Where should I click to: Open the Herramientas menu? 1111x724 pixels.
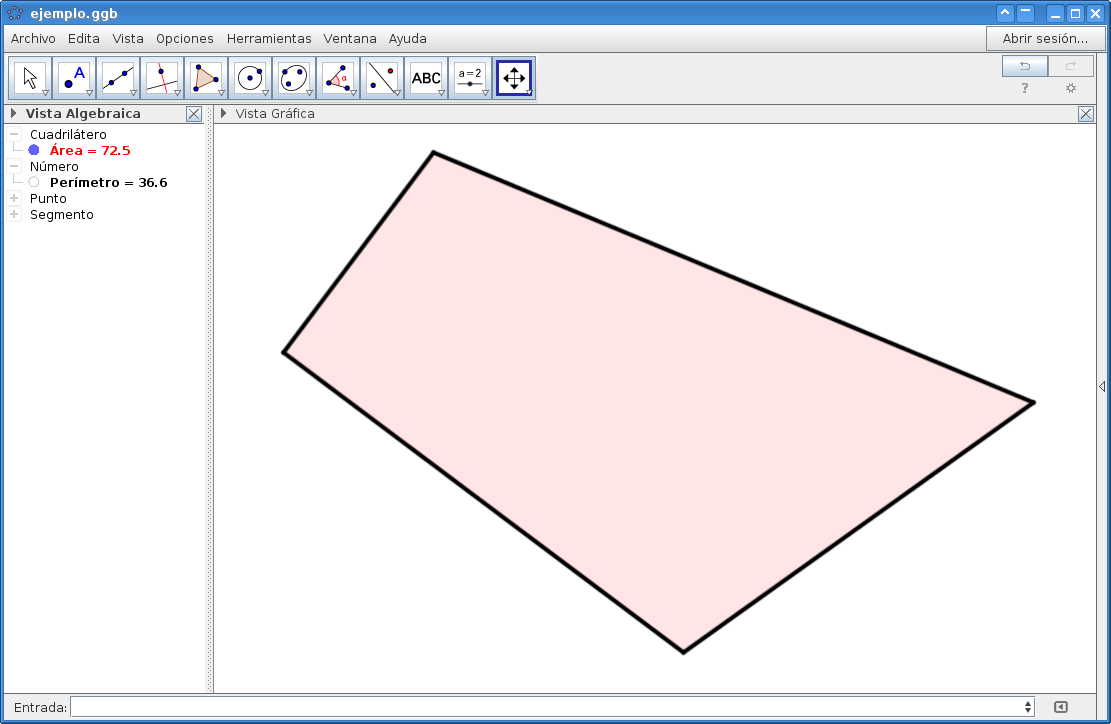(x=269, y=39)
